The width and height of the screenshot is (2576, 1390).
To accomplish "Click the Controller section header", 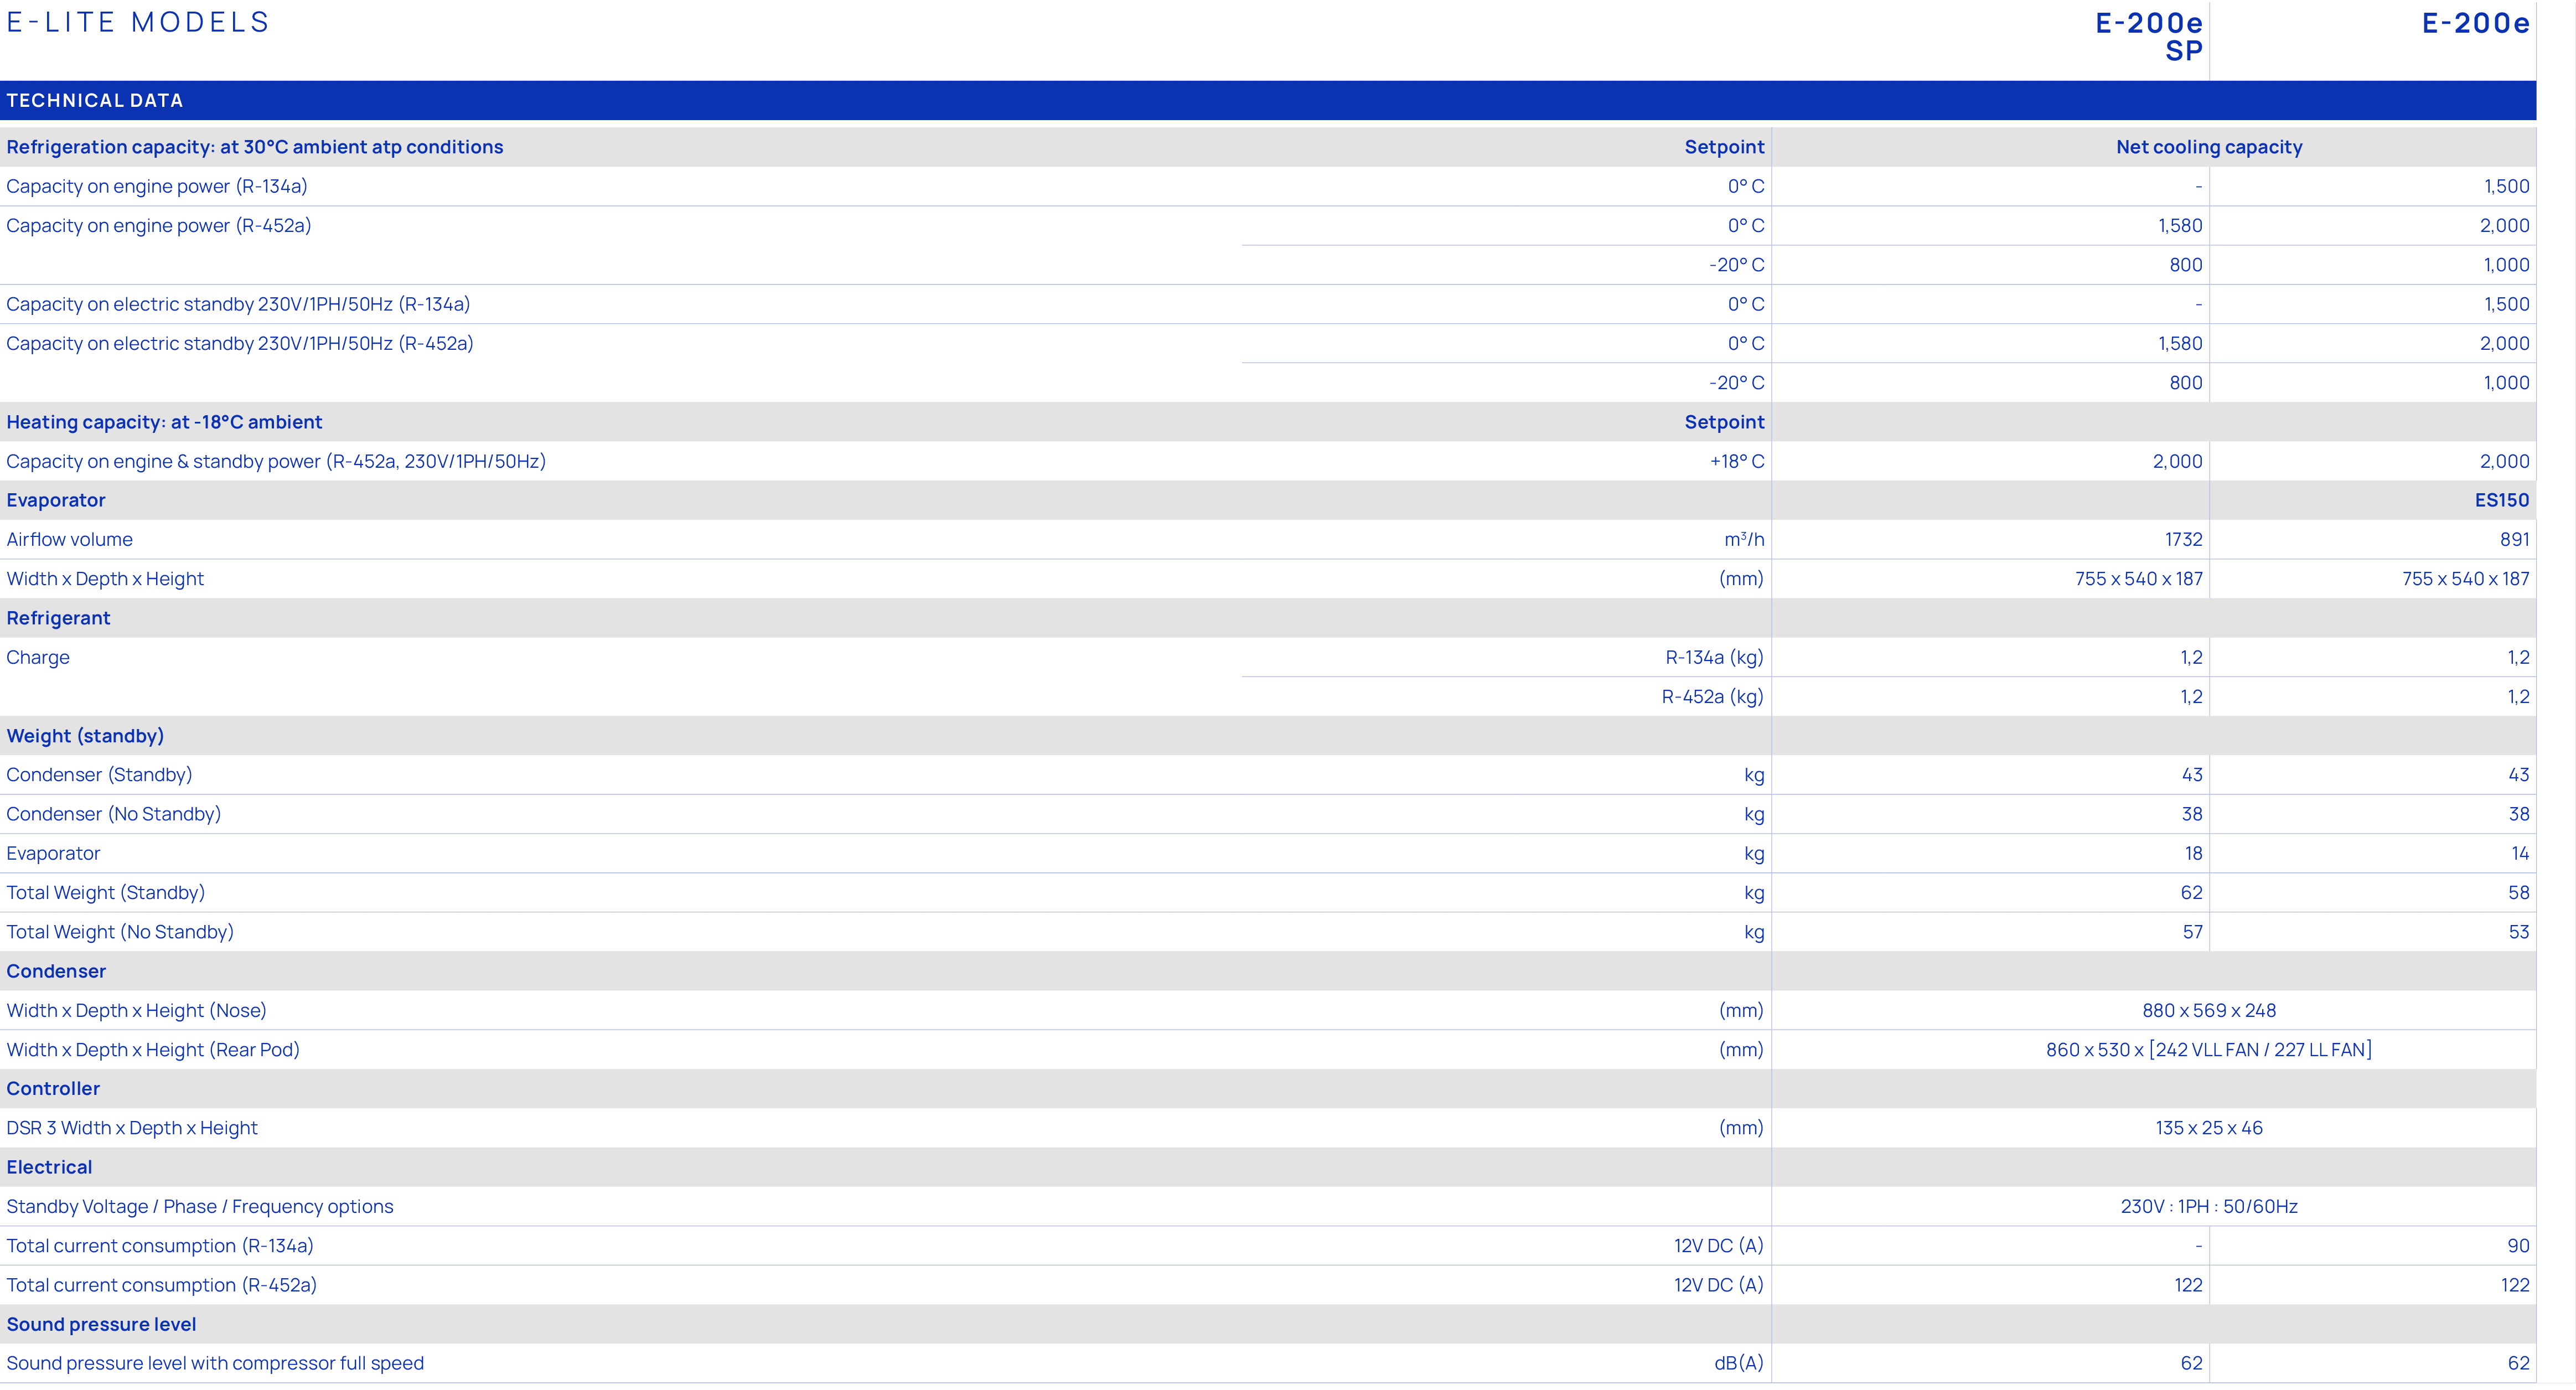I will [53, 1088].
